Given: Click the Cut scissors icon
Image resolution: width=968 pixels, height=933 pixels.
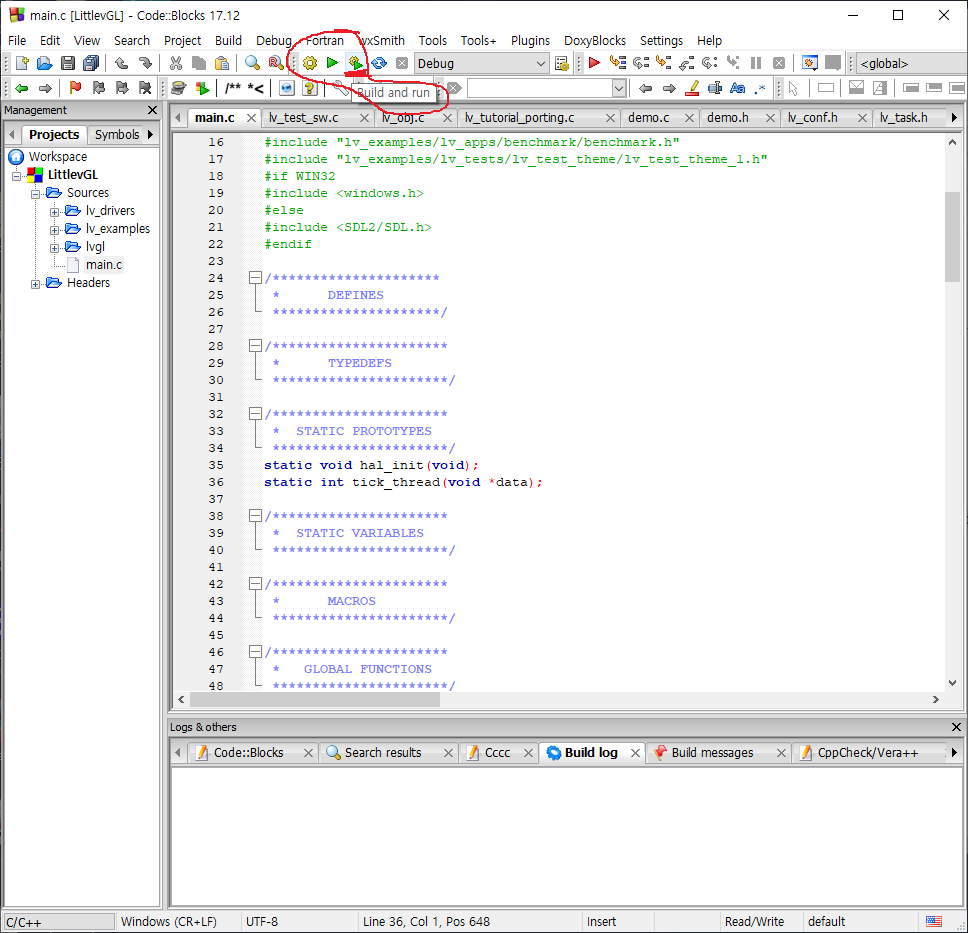Looking at the screenshot, I should (x=176, y=63).
